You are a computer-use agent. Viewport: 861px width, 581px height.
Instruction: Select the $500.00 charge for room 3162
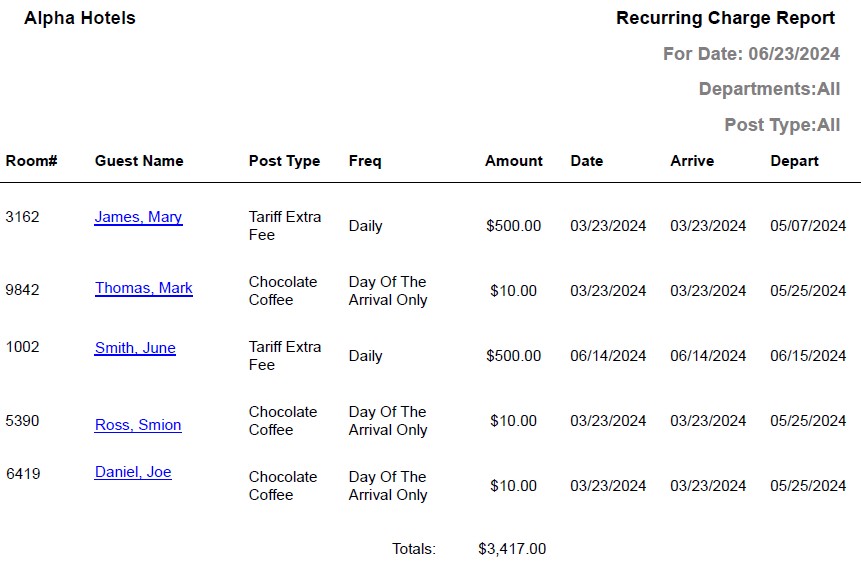[512, 226]
